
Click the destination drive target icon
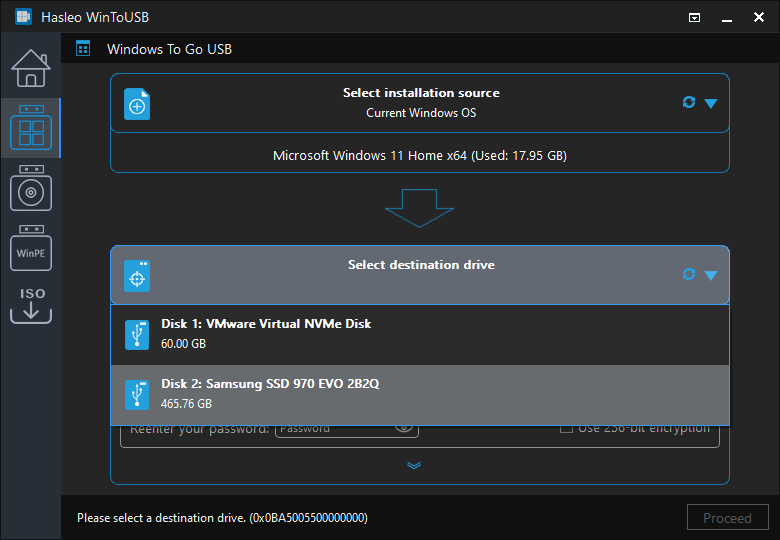(137, 275)
